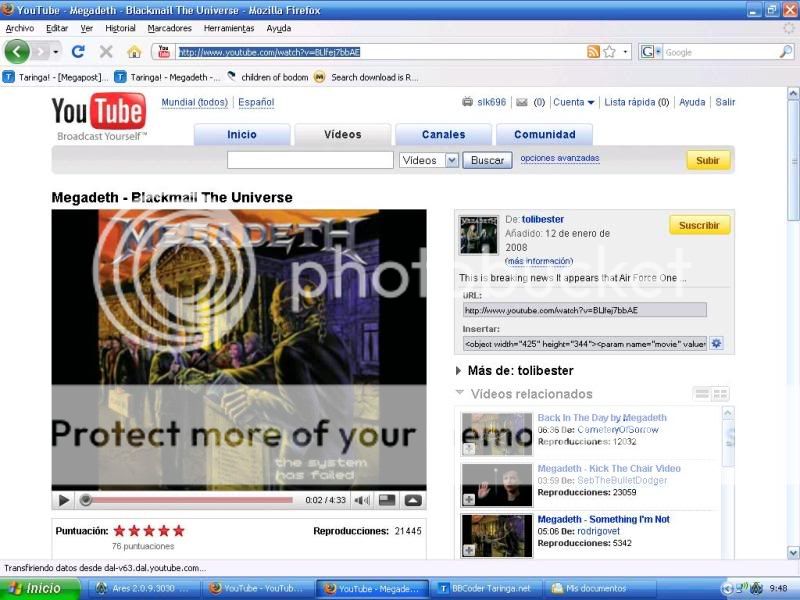This screenshot has height=600, width=800.
Task: Open the opciones avanzadas link
Action: pyautogui.click(x=560, y=159)
